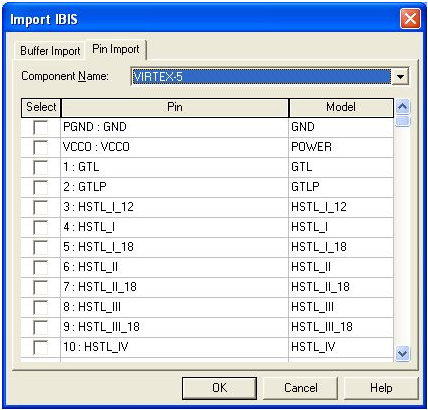Click the VIRTEX-5 component name field
Screen dimensions: 428x410
coord(261,77)
